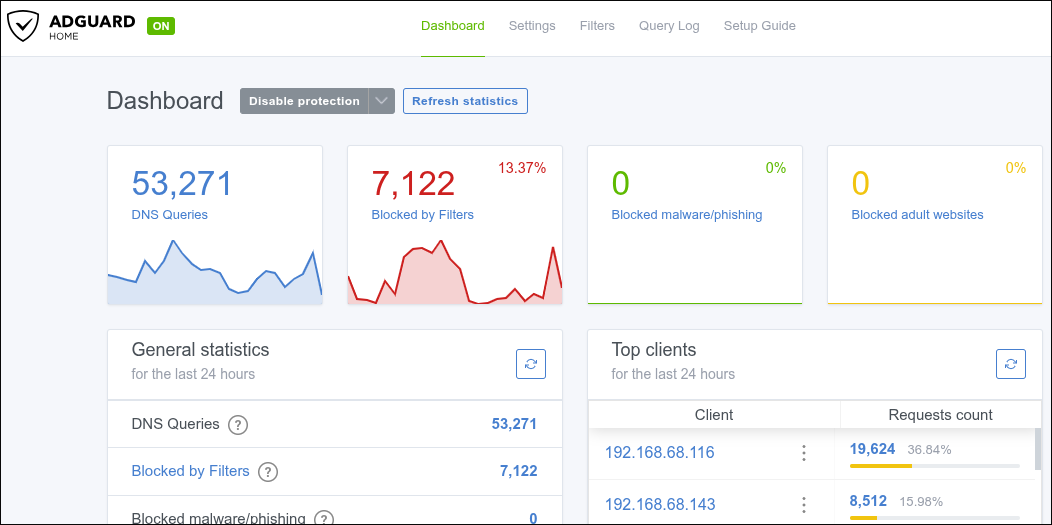The height and width of the screenshot is (525, 1052).
Task: Click the 7,122 value in General statistics
Action: click(519, 471)
